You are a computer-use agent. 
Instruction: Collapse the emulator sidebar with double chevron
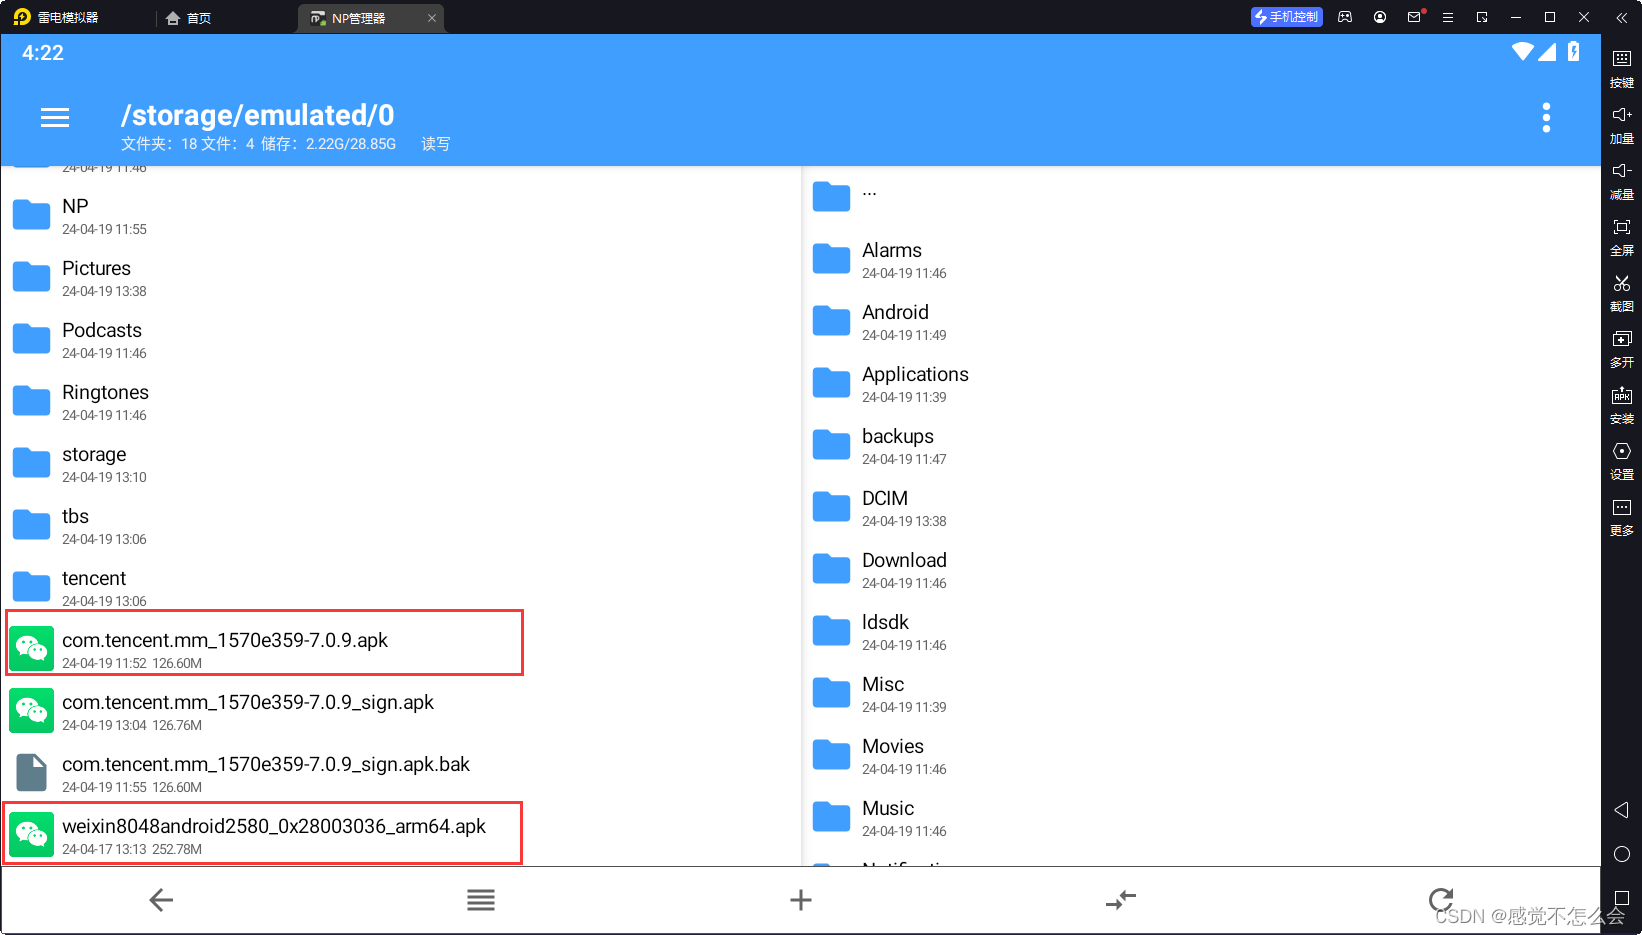(x=1622, y=17)
